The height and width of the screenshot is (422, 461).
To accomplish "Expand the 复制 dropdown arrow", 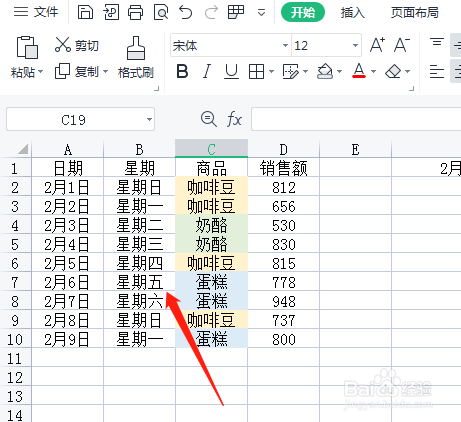I will tap(105, 71).
